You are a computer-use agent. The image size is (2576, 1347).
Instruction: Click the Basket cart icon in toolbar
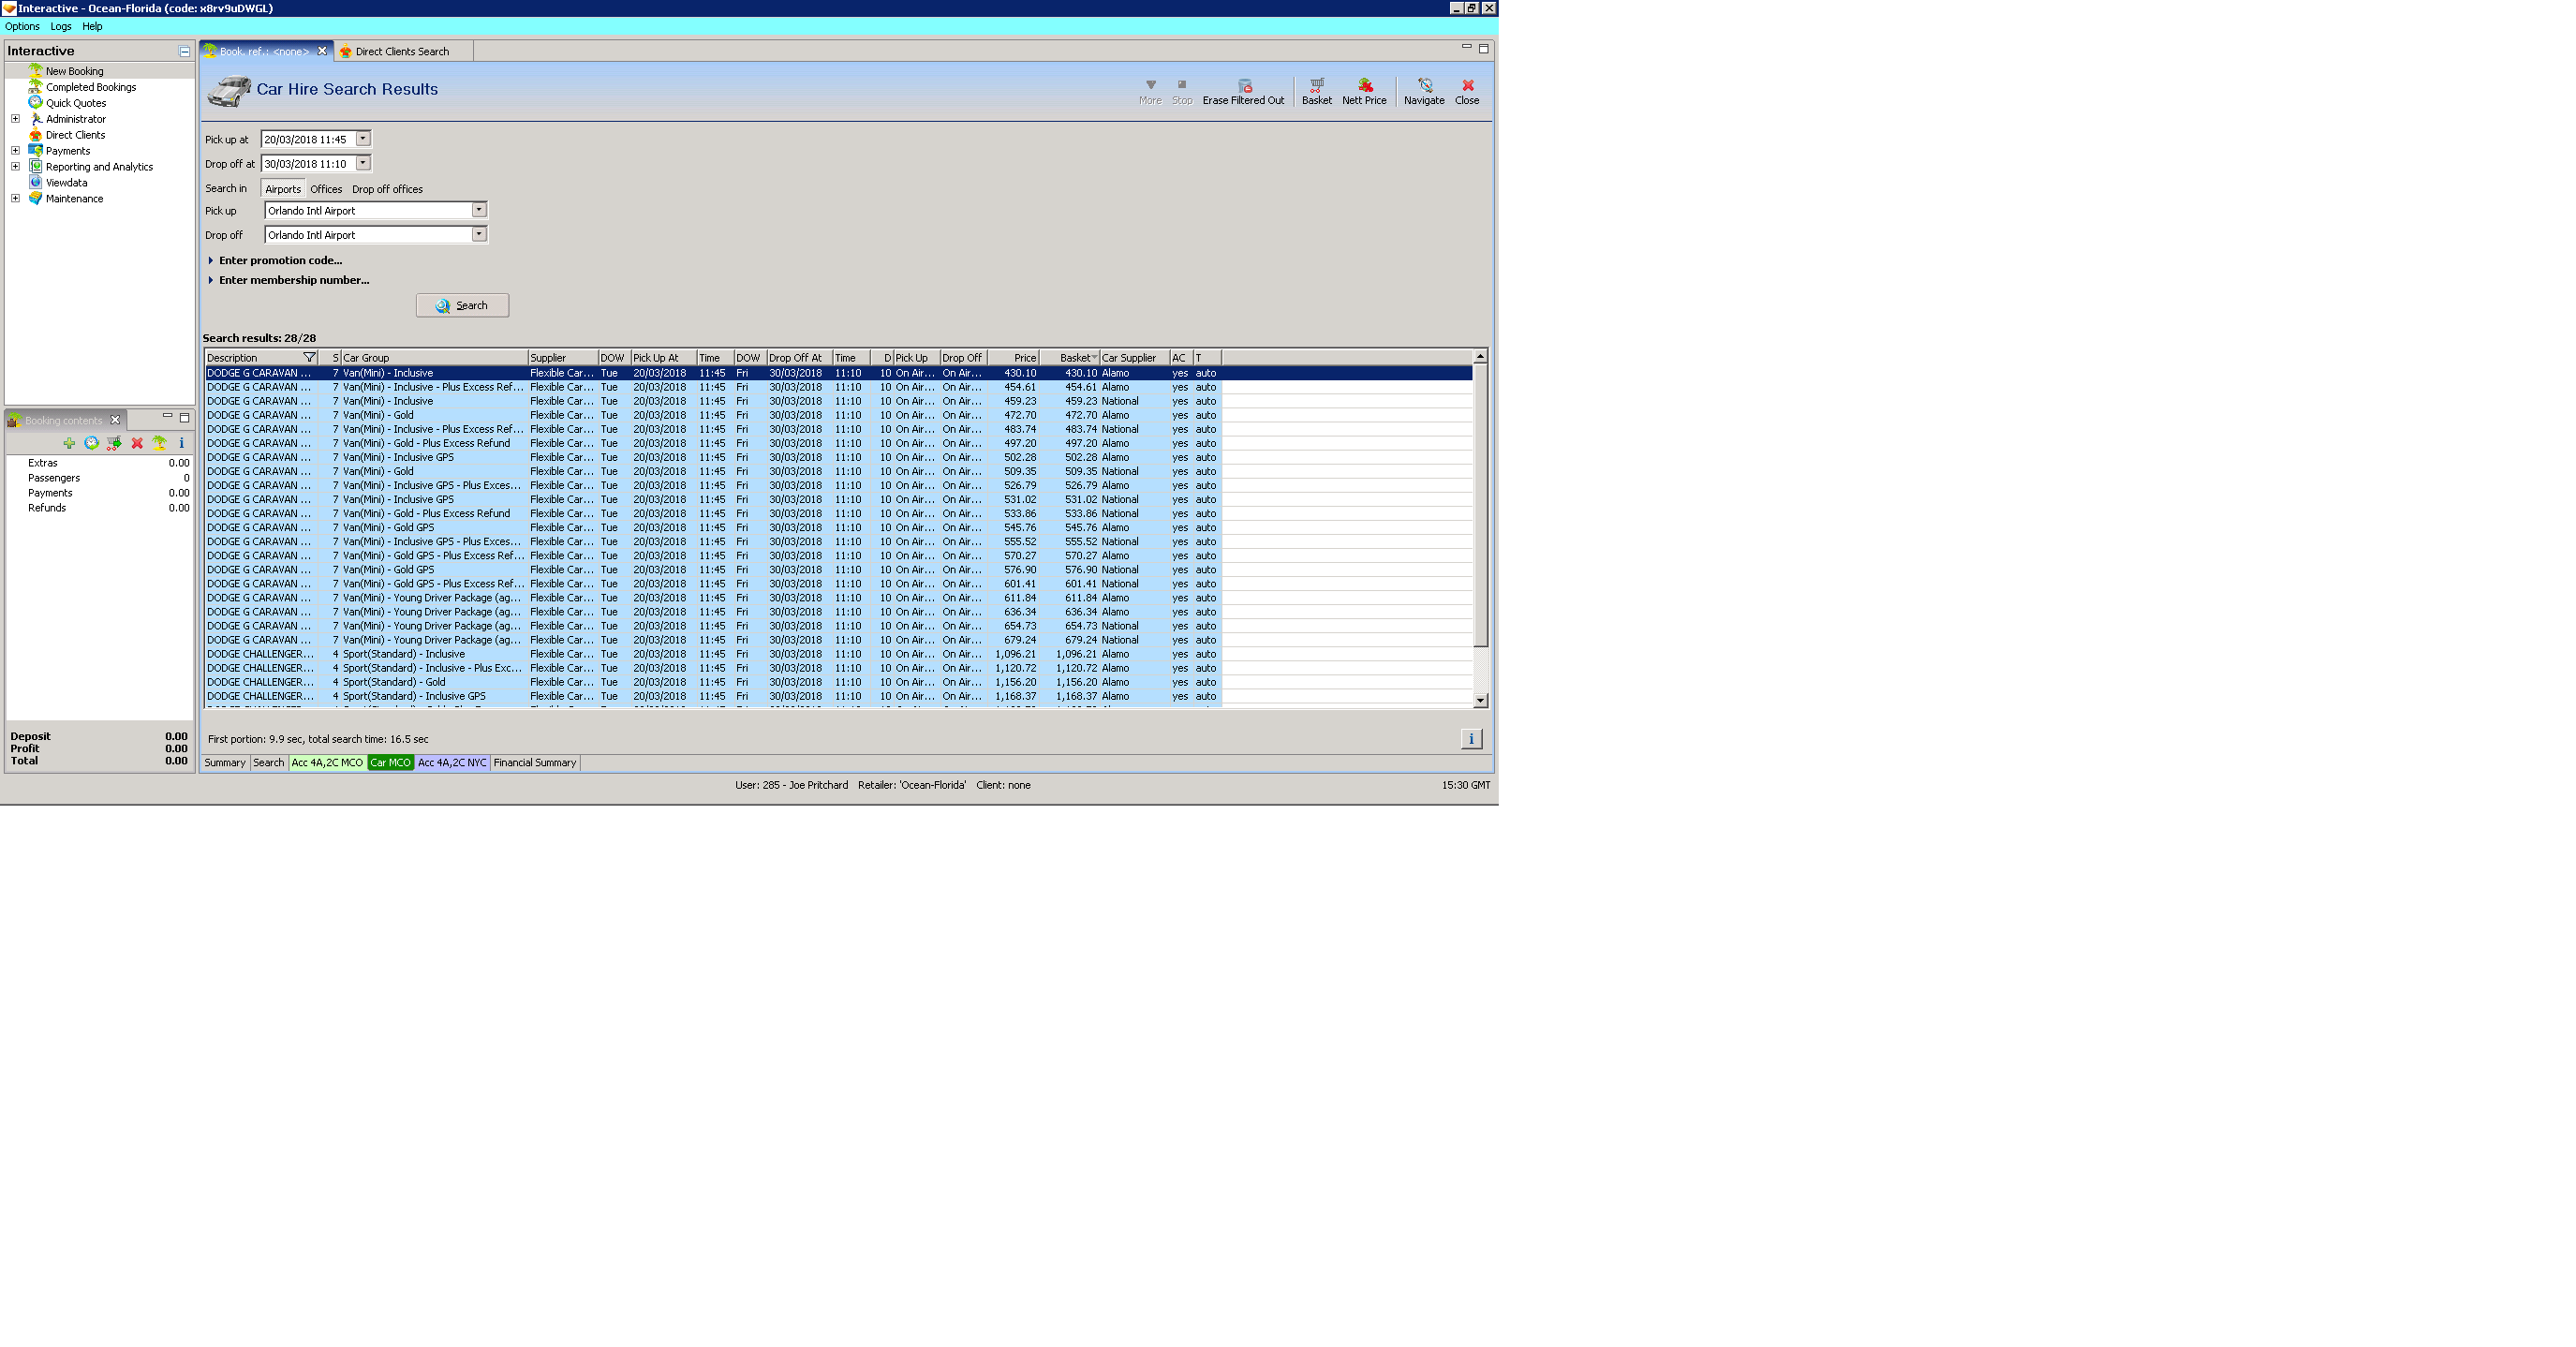tap(1316, 86)
